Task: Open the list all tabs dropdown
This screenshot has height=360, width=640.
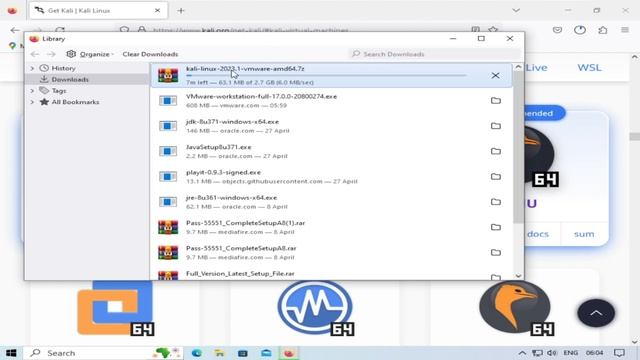Action: 516,11
